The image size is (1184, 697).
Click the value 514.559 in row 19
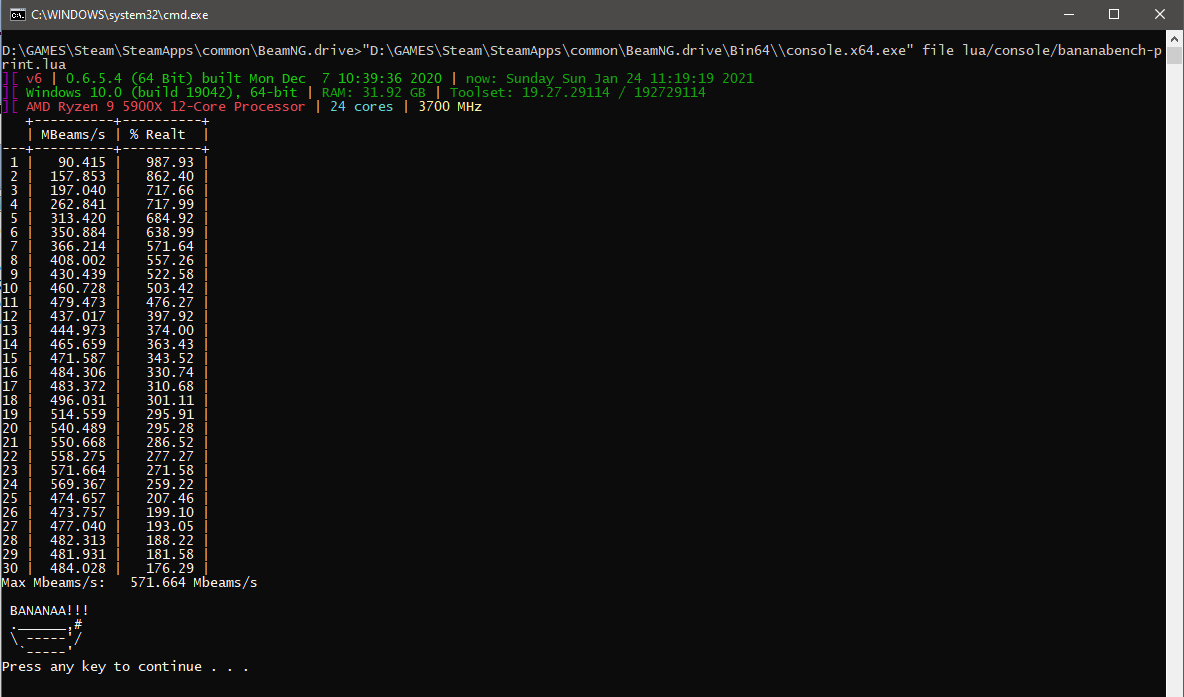(78, 414)
